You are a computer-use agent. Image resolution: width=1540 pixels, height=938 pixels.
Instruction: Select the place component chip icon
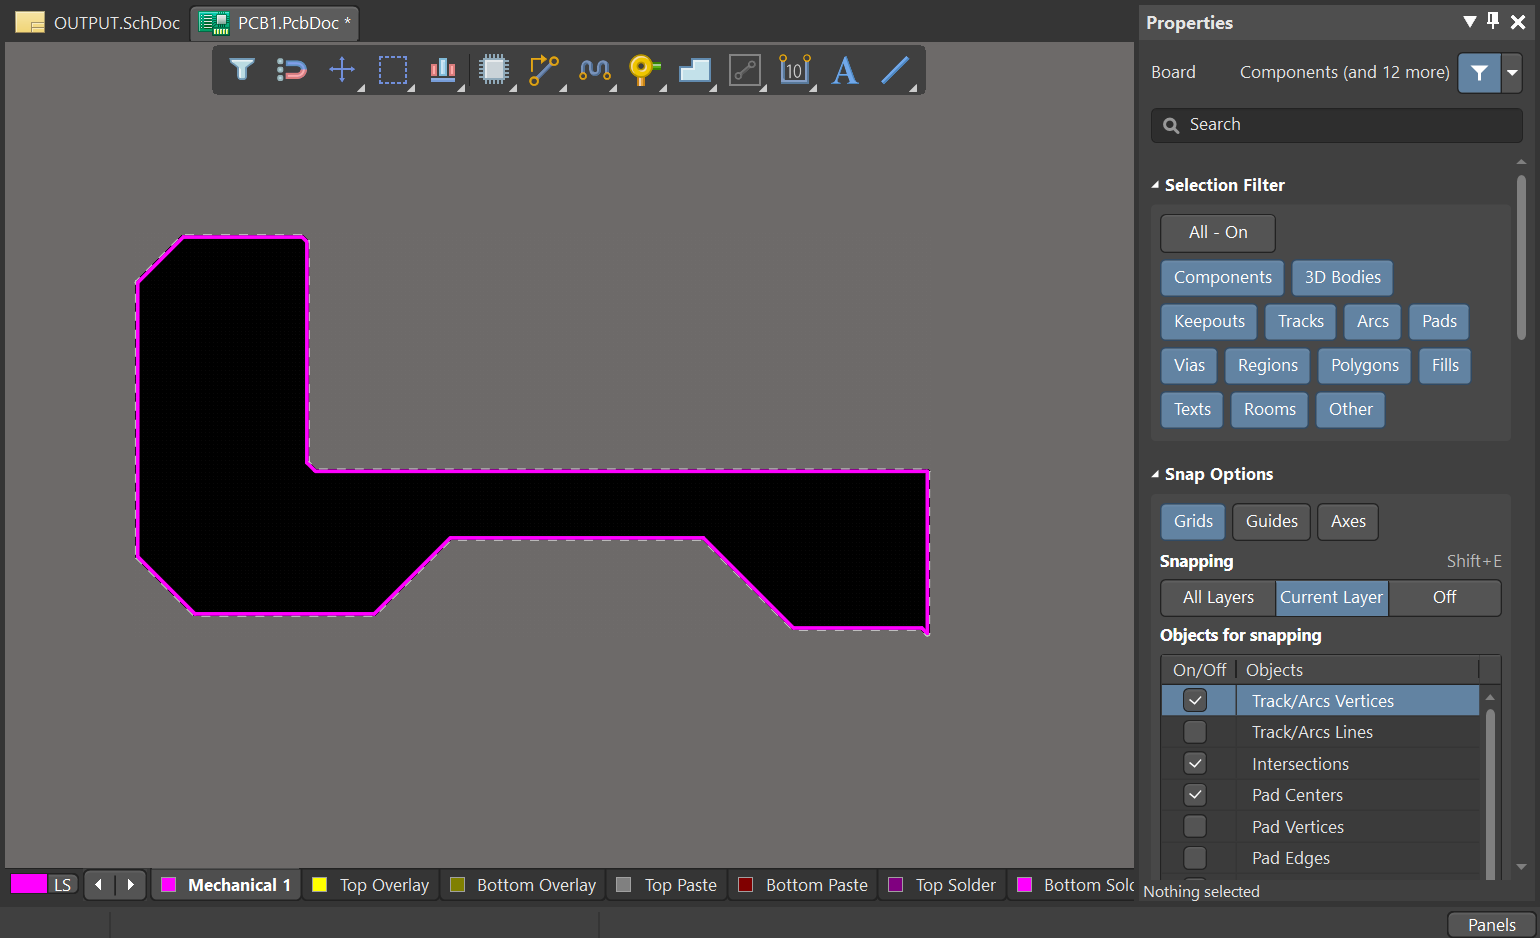(x=494, y=70)
